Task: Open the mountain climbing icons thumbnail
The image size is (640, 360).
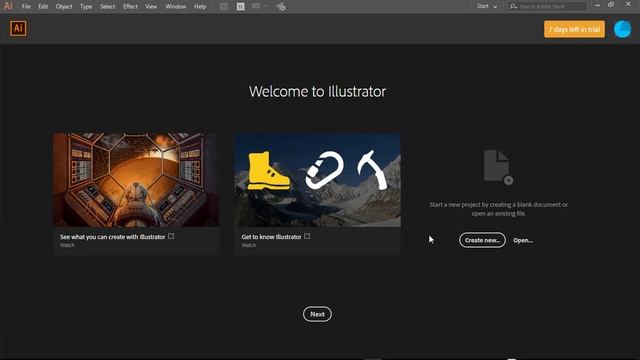Action: click(x=318, y=180)
